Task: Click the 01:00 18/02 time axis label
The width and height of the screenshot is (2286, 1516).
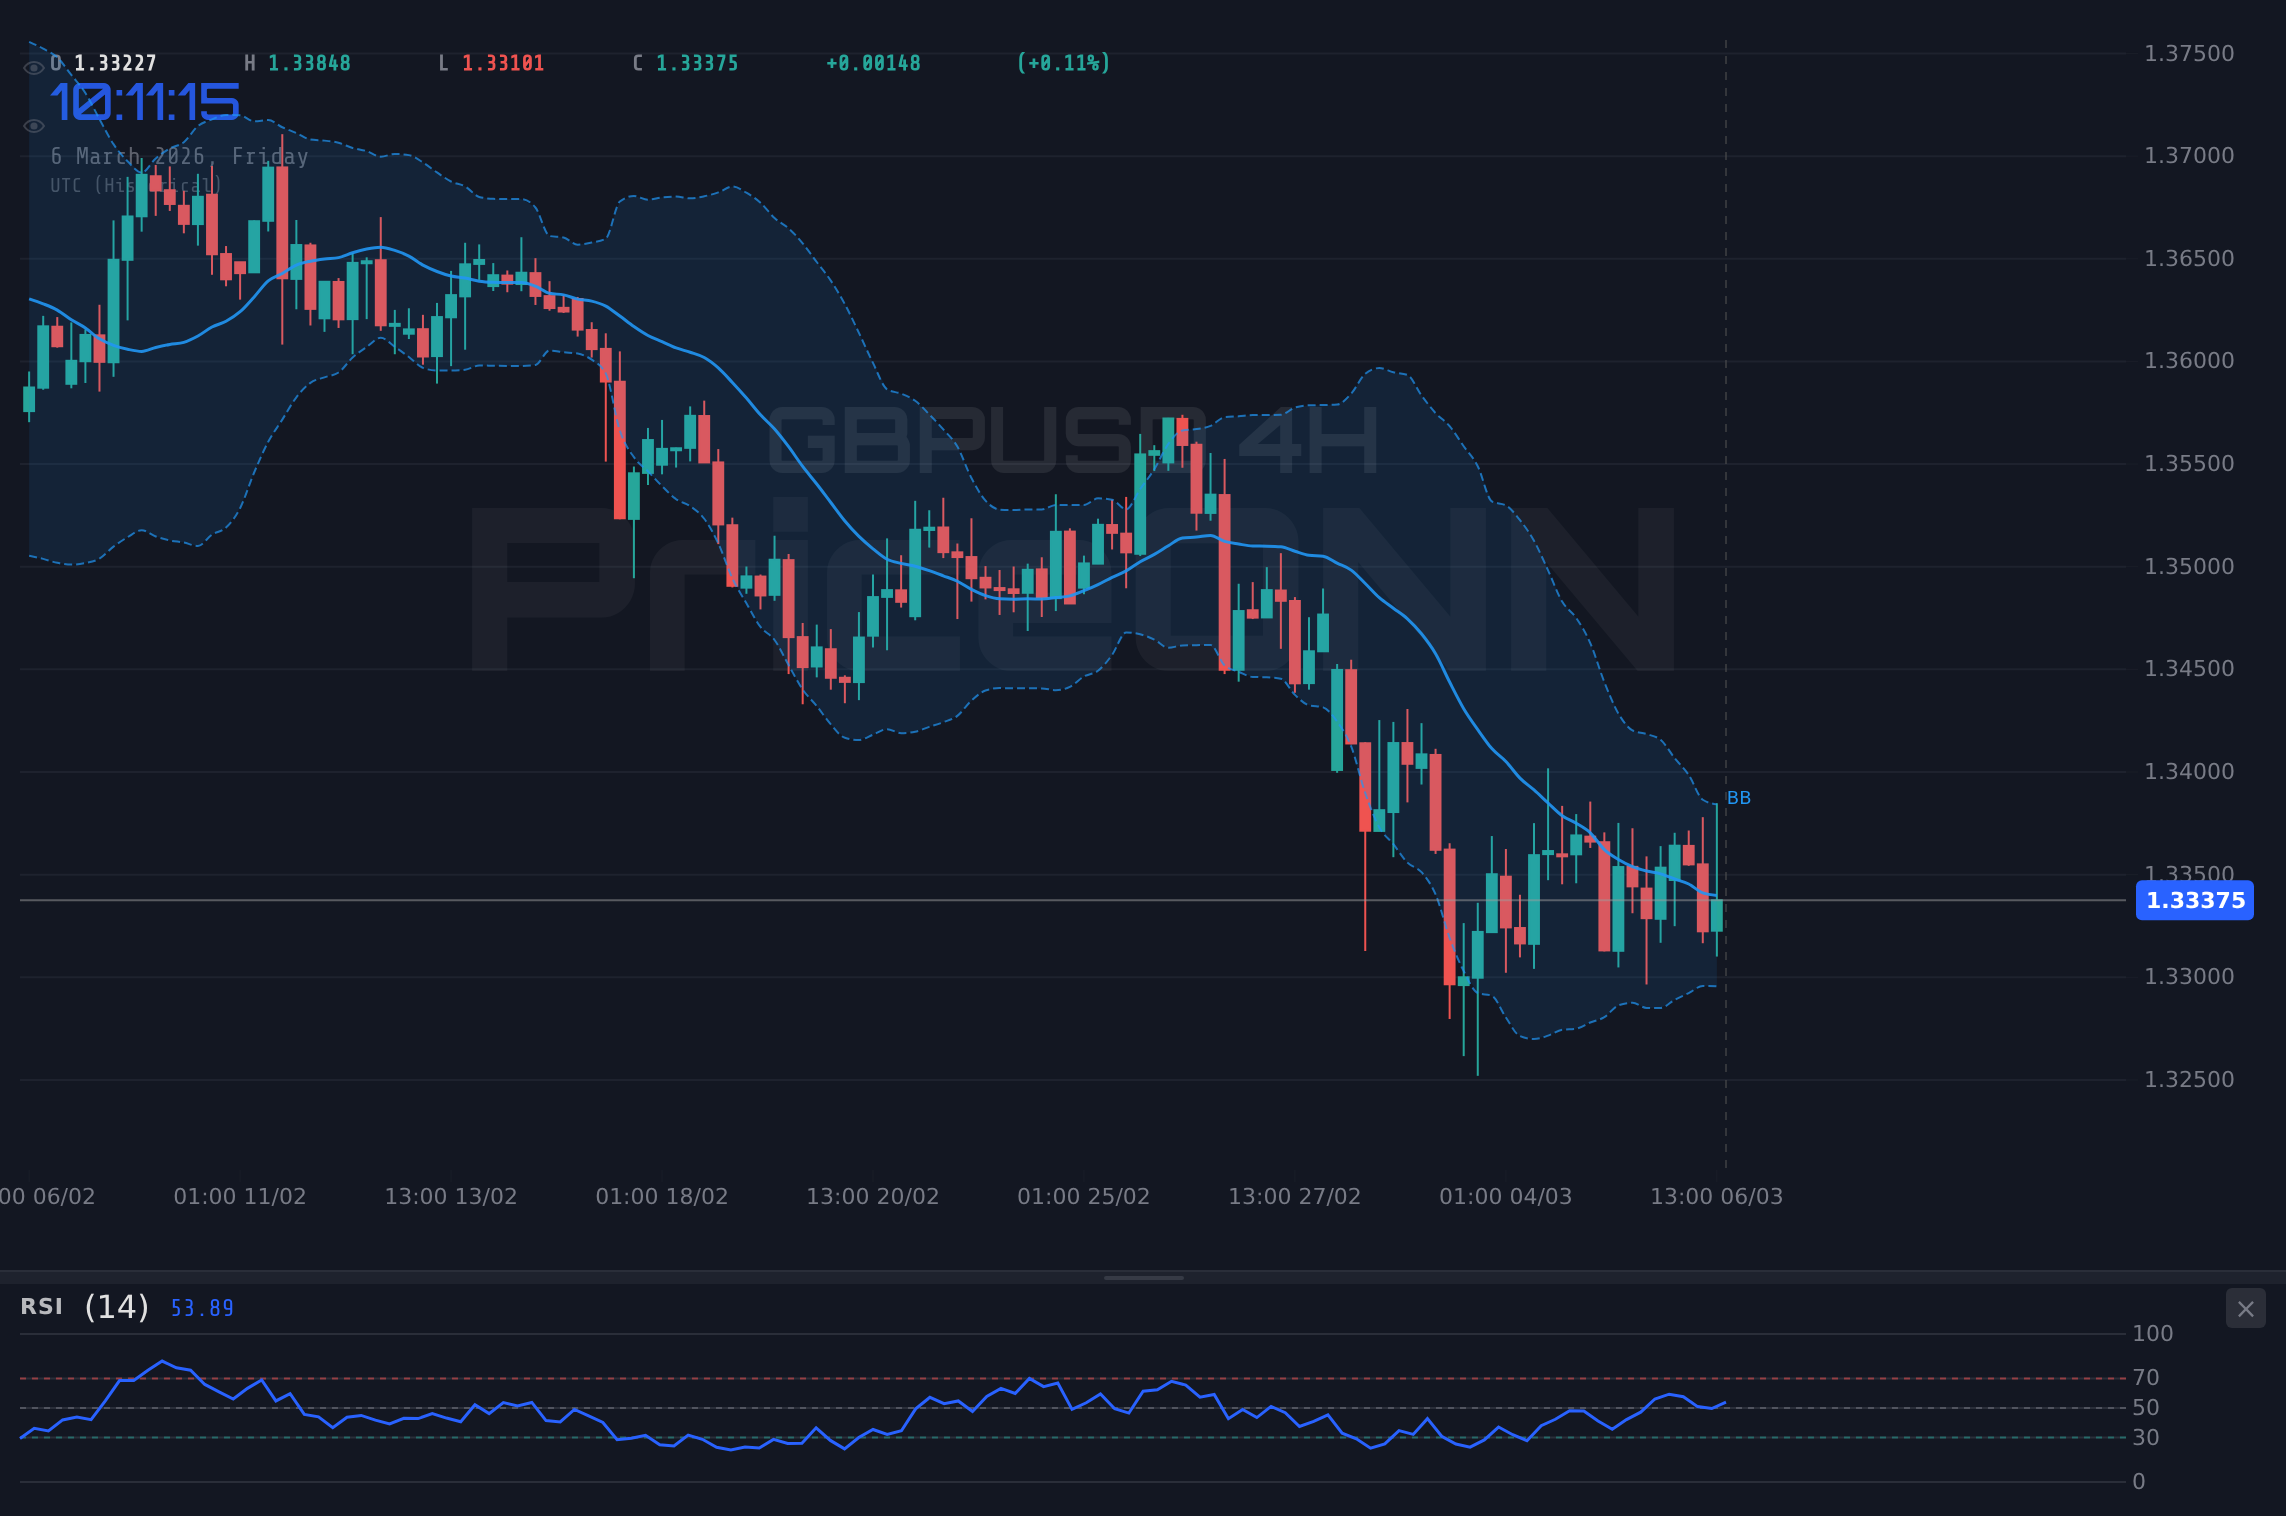Action: tap(661, 1196)
